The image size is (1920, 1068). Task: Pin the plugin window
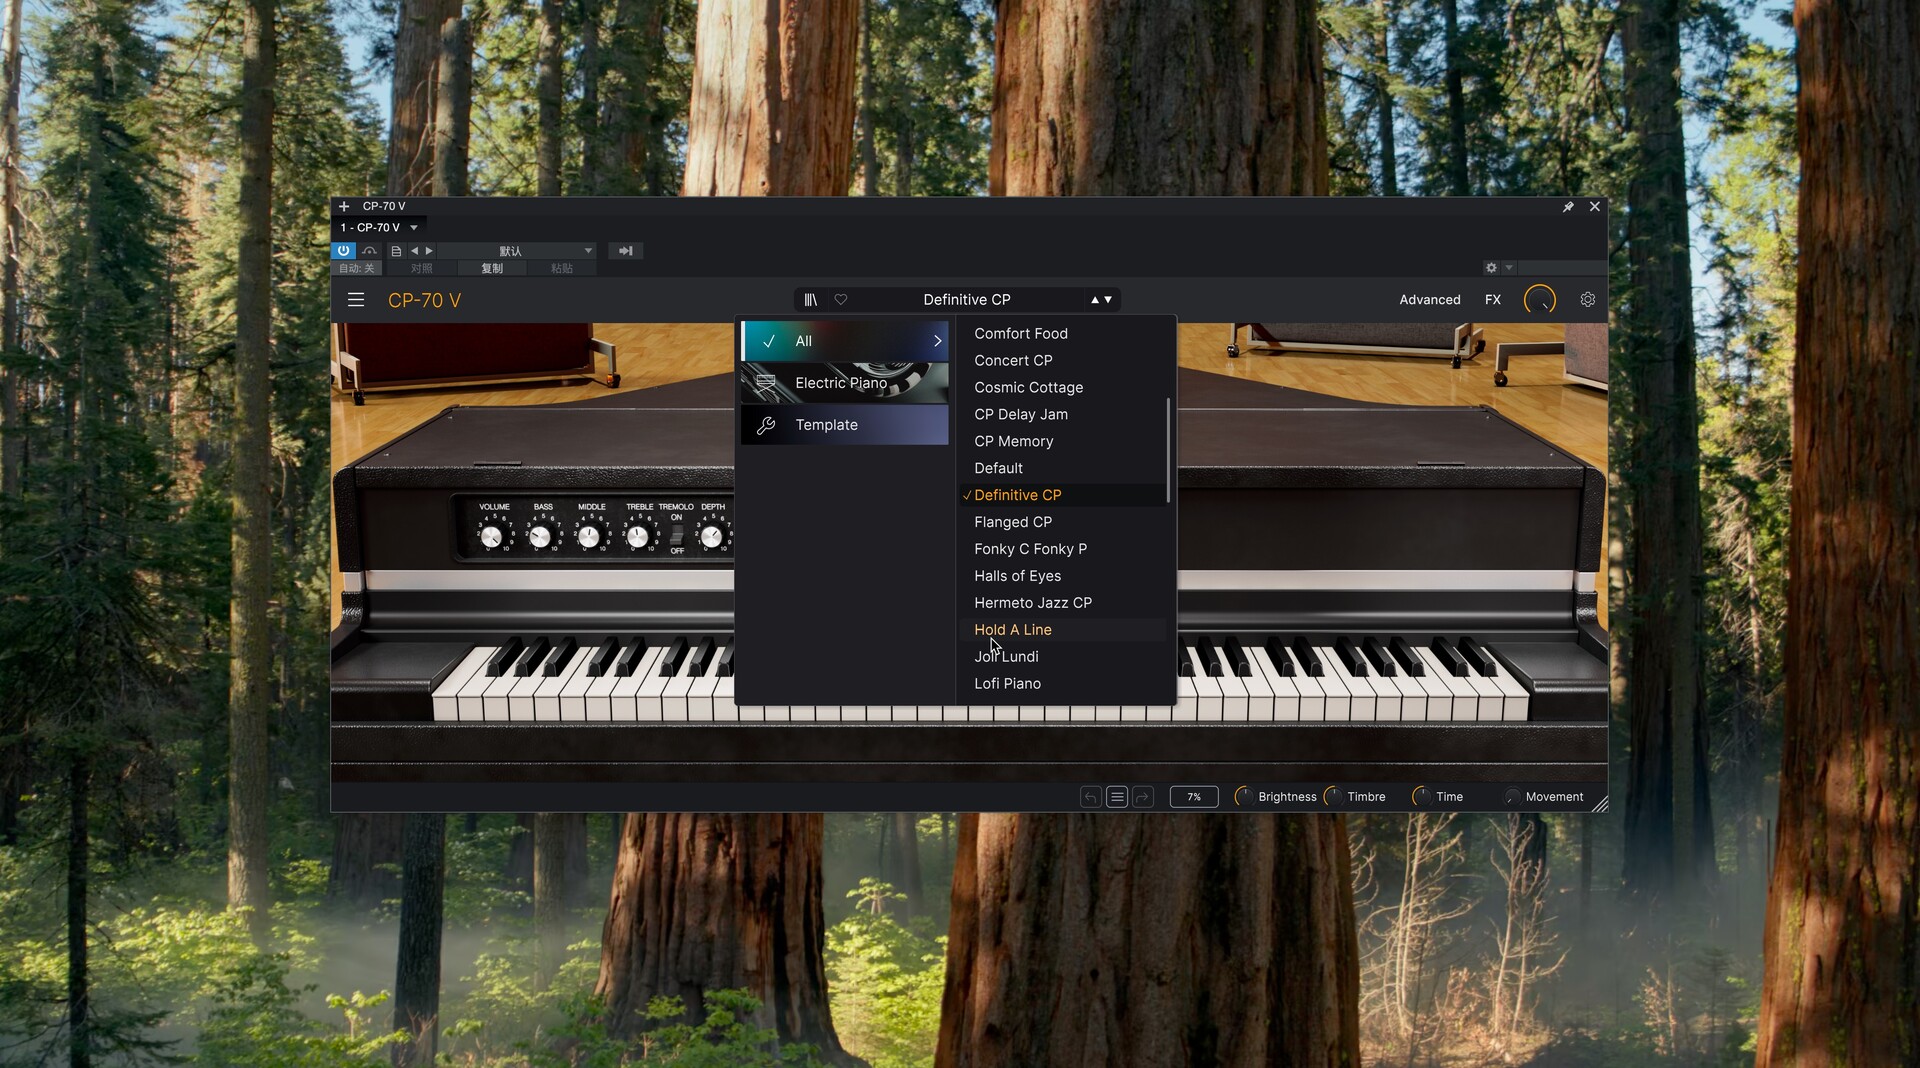click(x=1568, y=206)
